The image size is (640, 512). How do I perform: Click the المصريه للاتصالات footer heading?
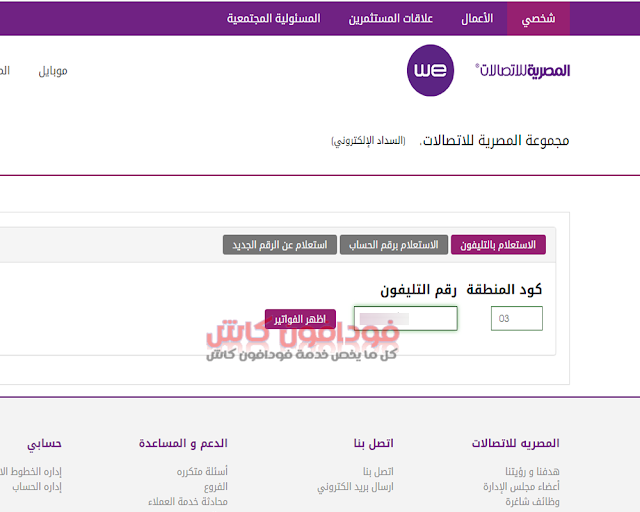pyautogui.click(x=516, y=443)
